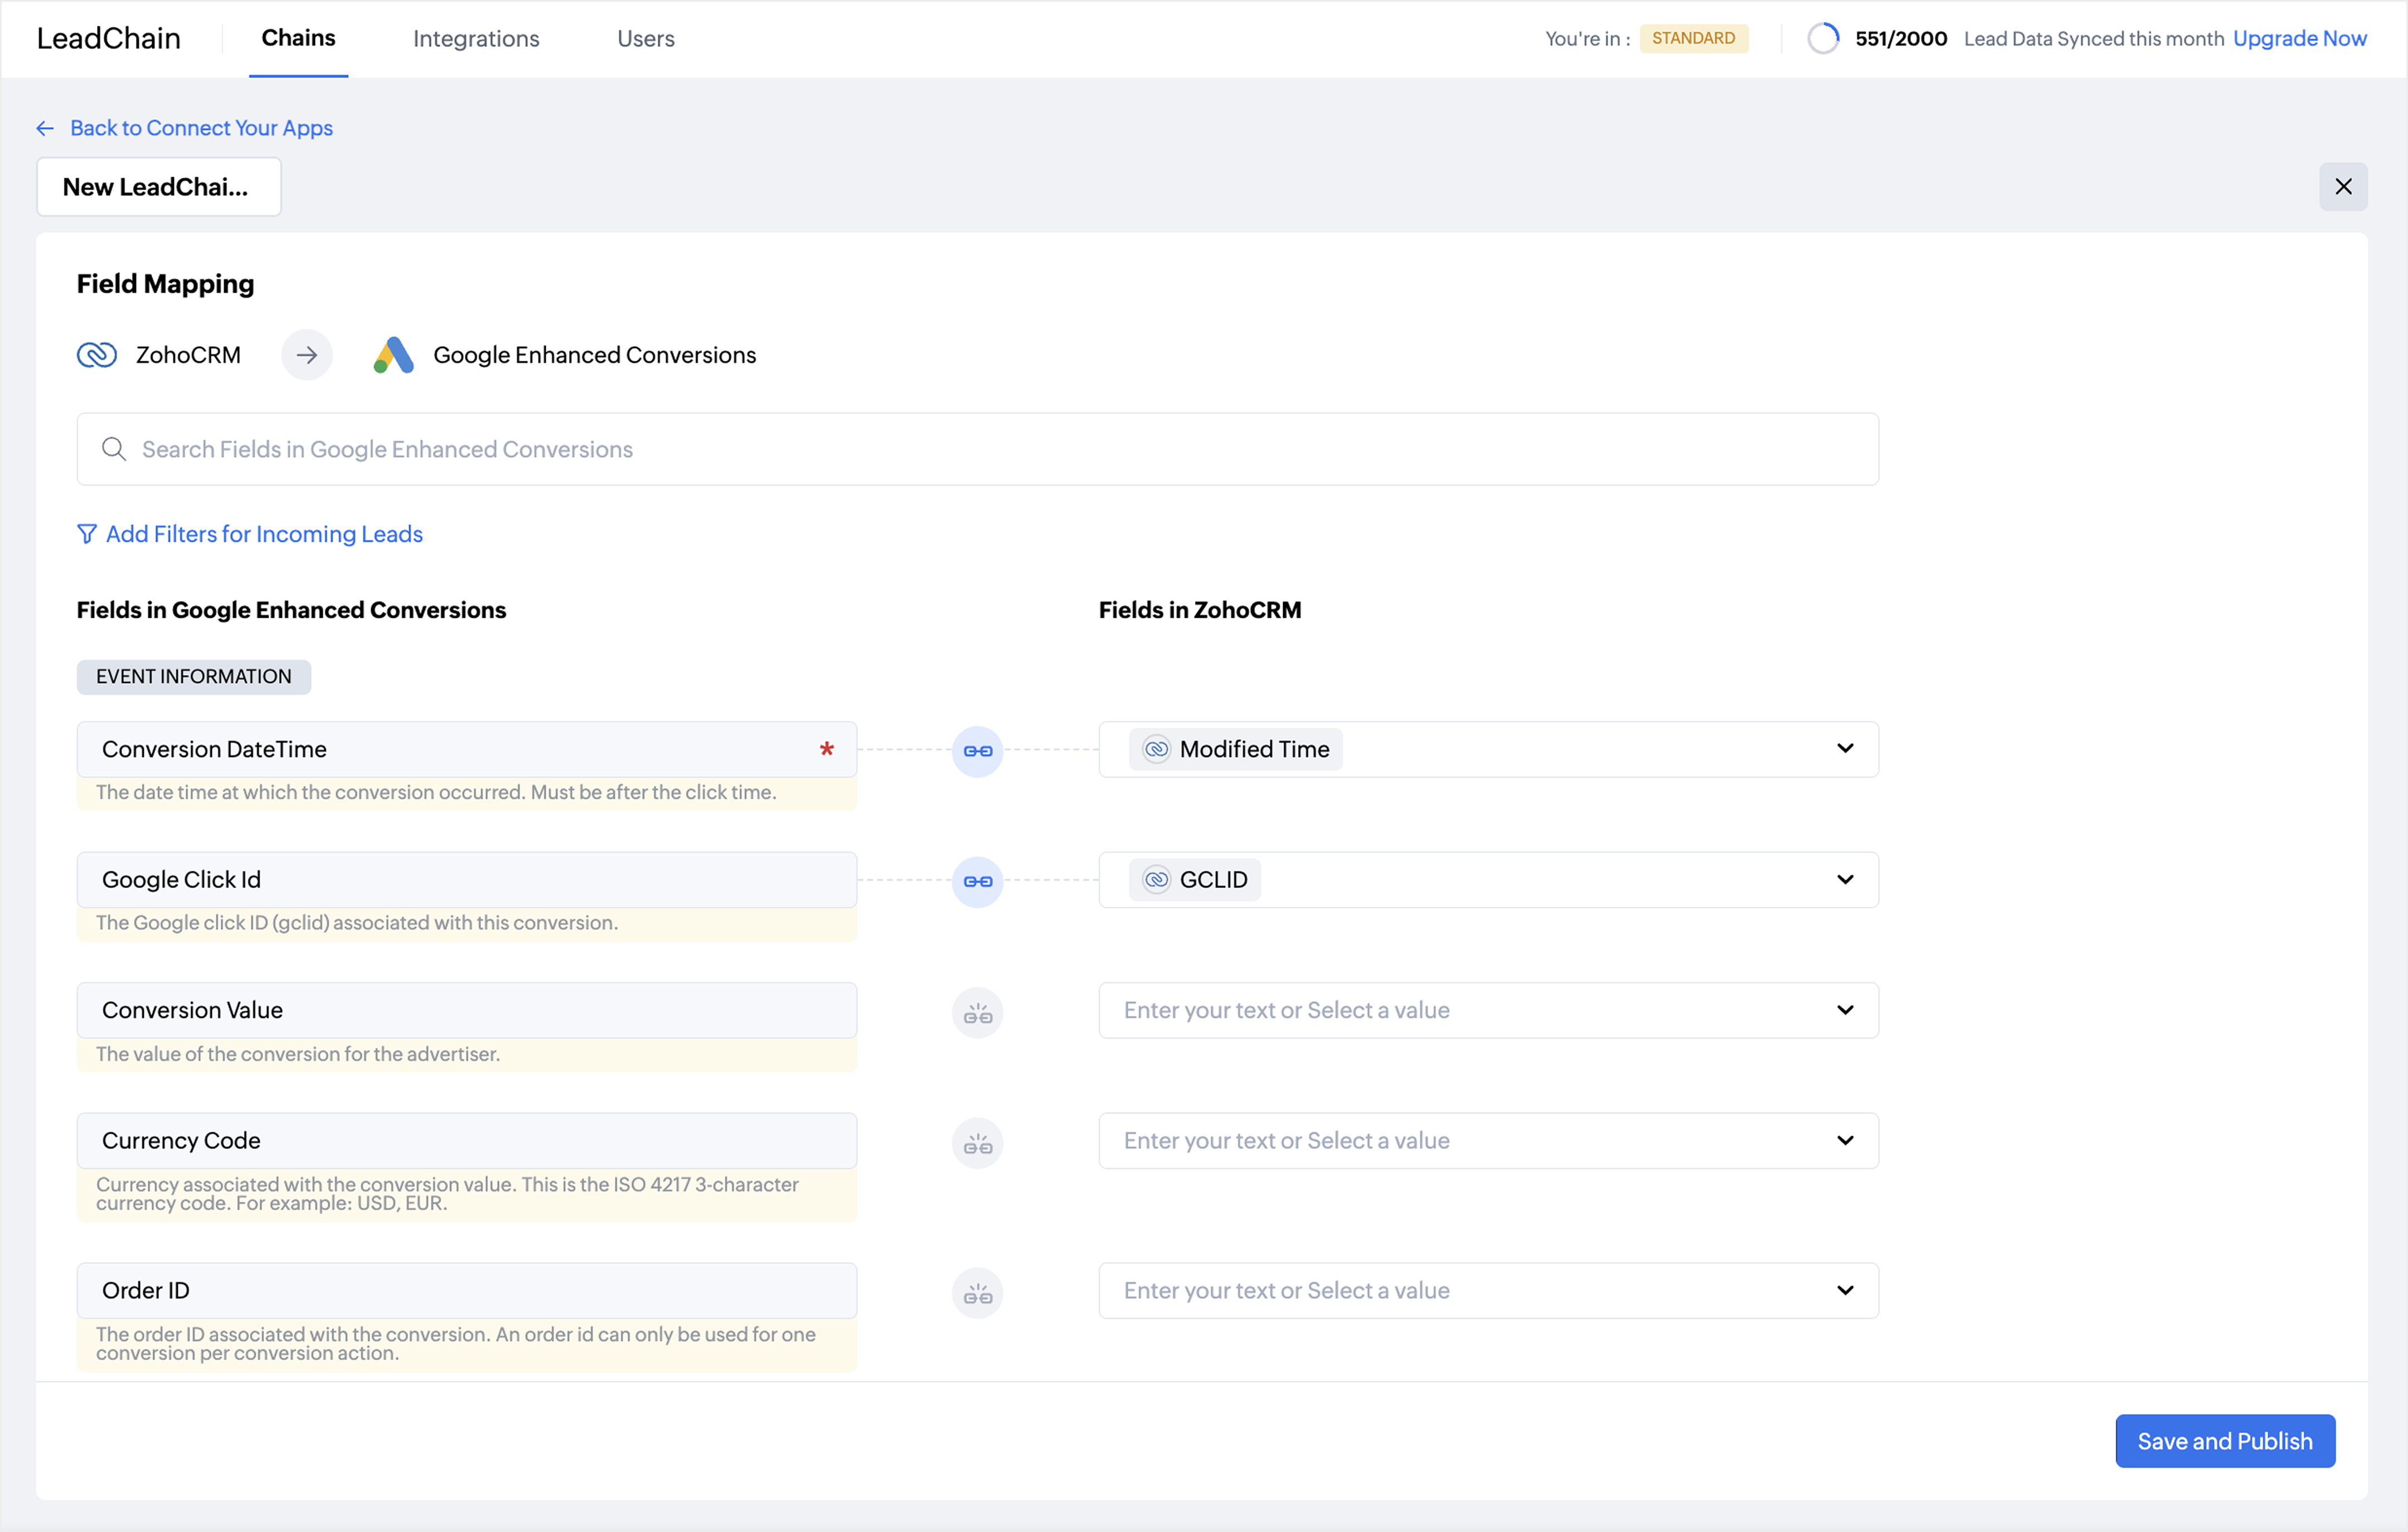Open Order ID value dropdown

[x=1845, y=1291]
